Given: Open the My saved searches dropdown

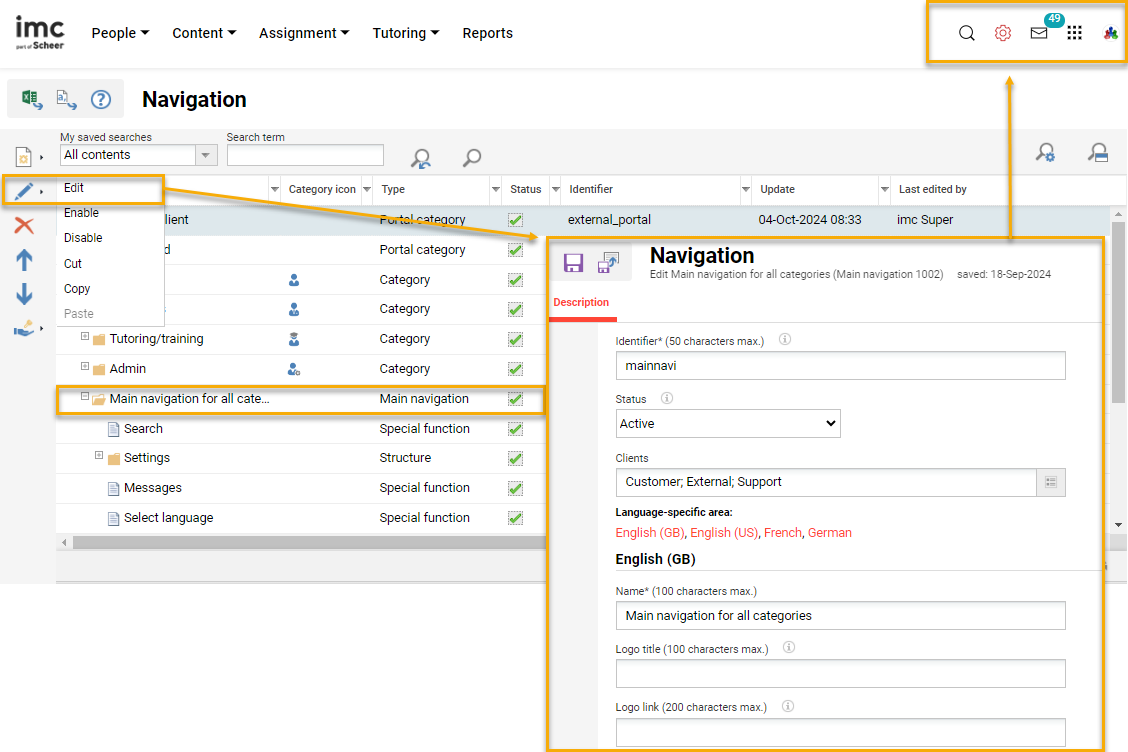Looking at the screenshot, I should pos(206,155).
